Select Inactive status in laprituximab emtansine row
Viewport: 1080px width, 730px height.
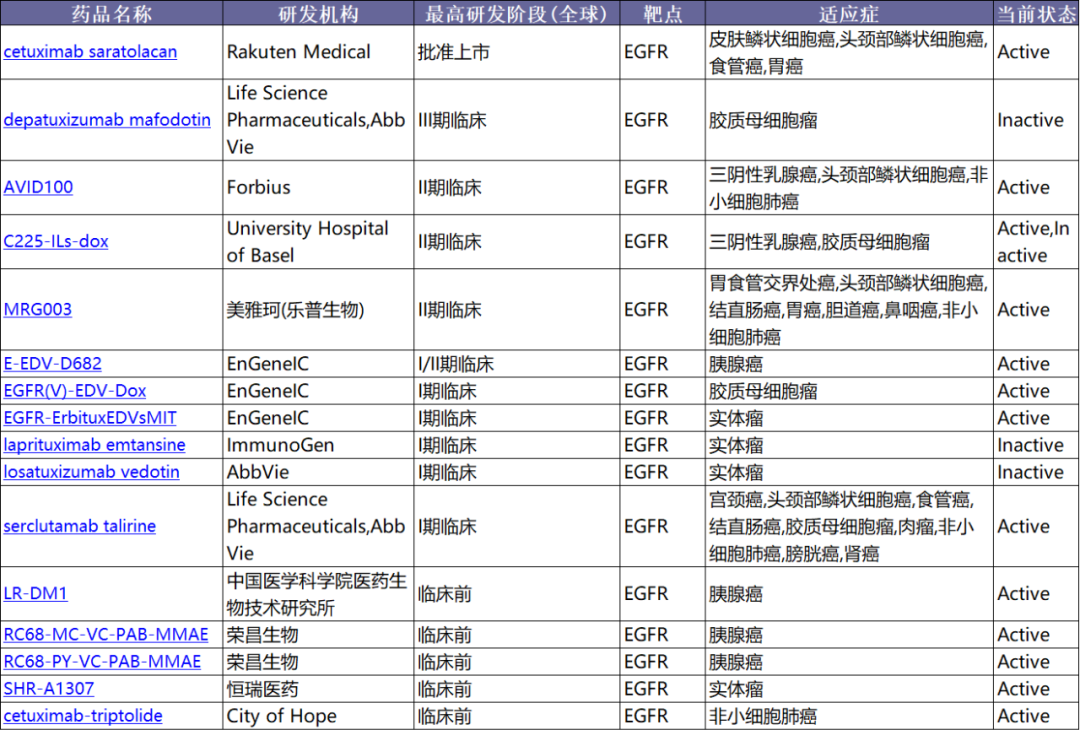point(1037,445)
